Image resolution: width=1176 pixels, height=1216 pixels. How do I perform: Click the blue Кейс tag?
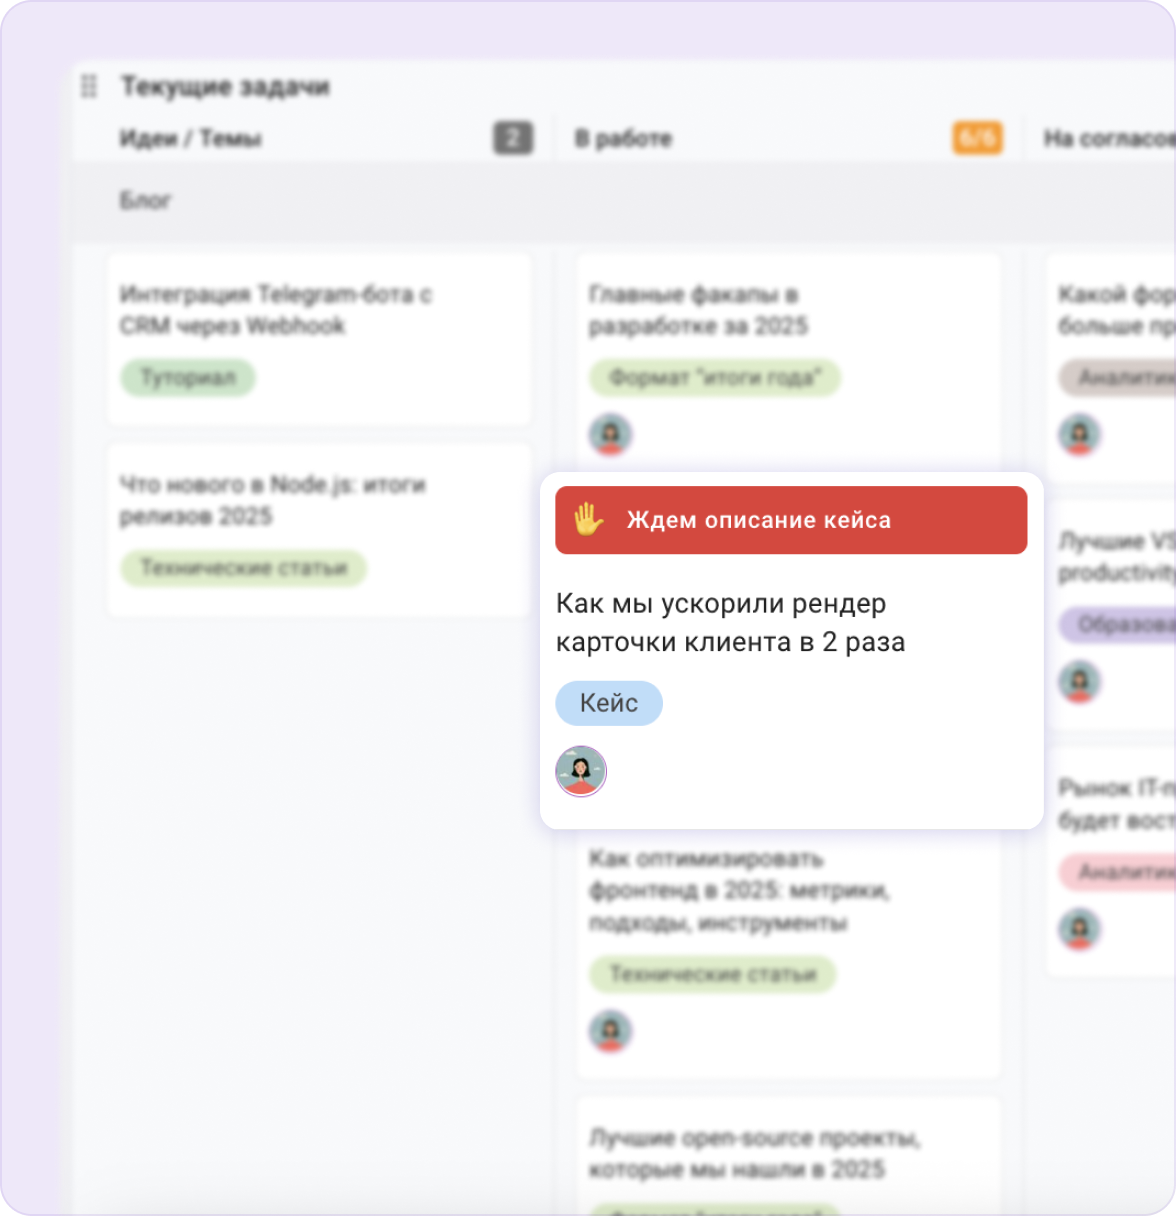(x=608, y=703)
